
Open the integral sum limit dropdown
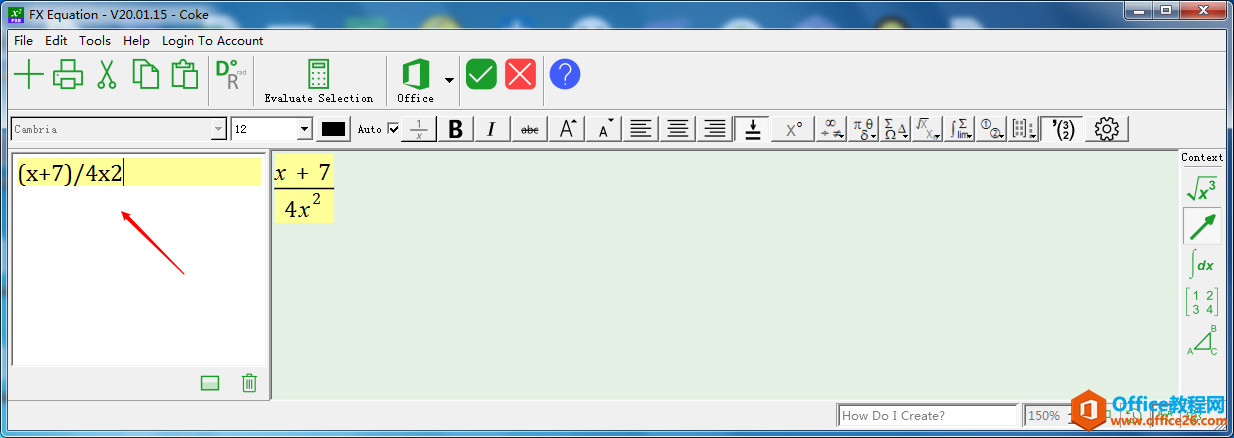[x=961, y=129]
